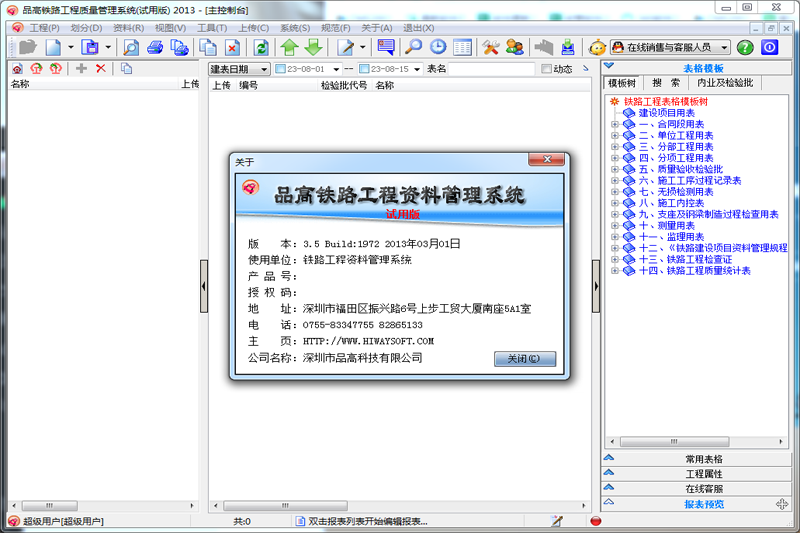Open the 规范(F) menu
The width and height of the screenshot is (800, 533).
(x=336, y=28)
